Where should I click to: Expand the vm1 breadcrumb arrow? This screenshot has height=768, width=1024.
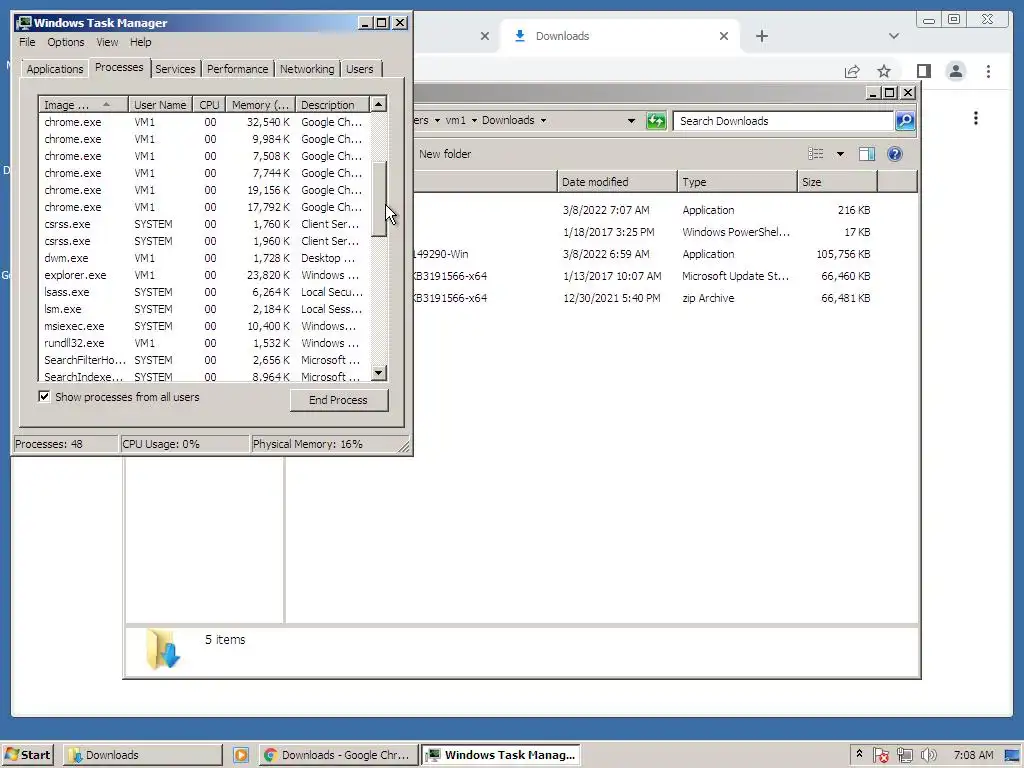[x=474, y=120]
